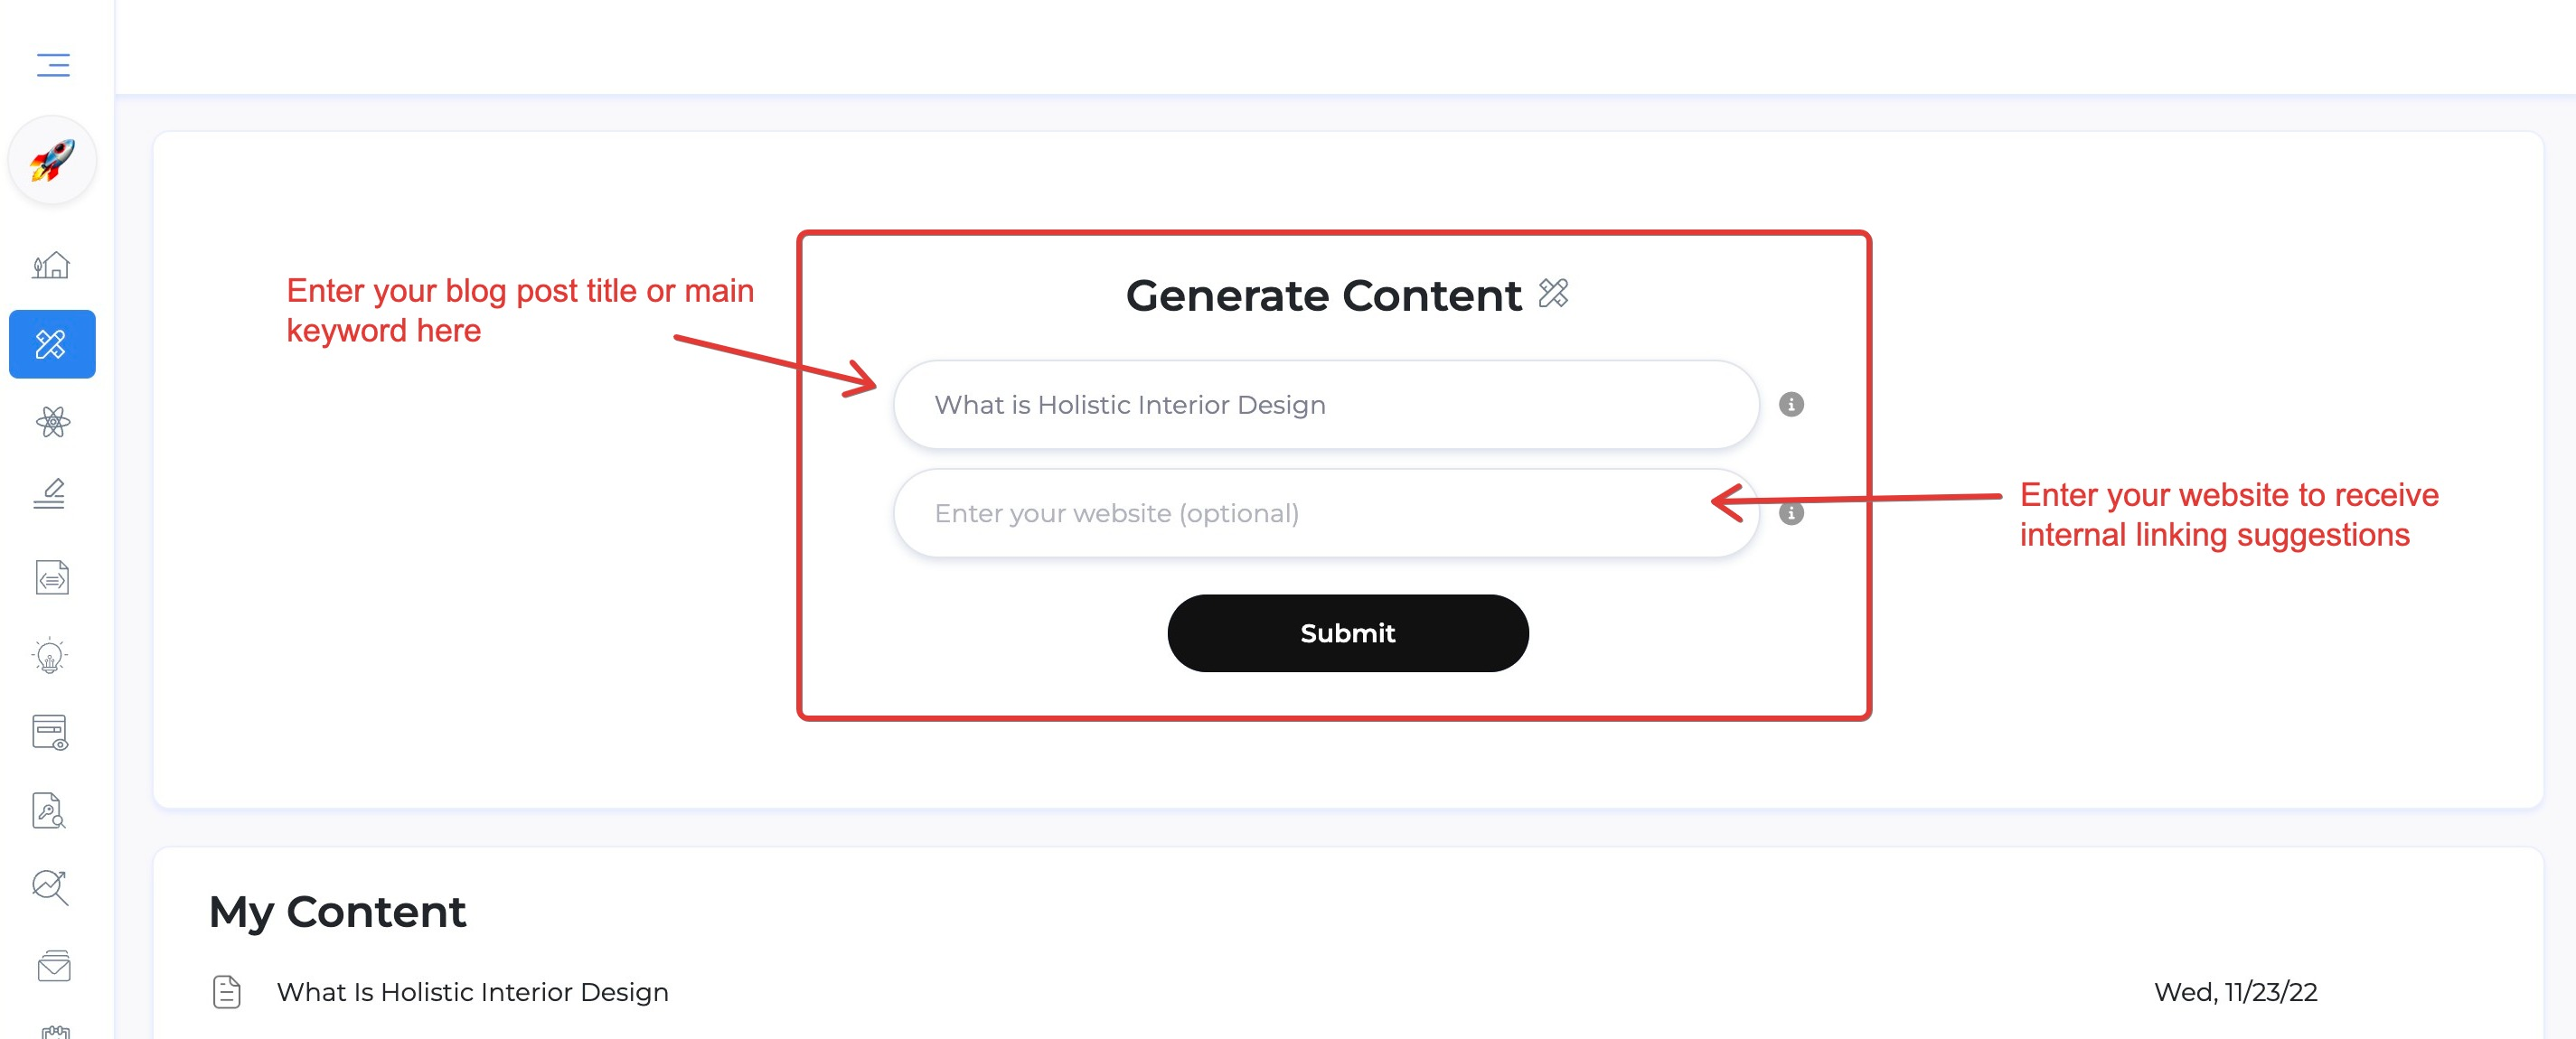The width and height of the screenshot is (2576, 1039).
Task: Submit the content generation form
Action: click(x=1346, y=632)
